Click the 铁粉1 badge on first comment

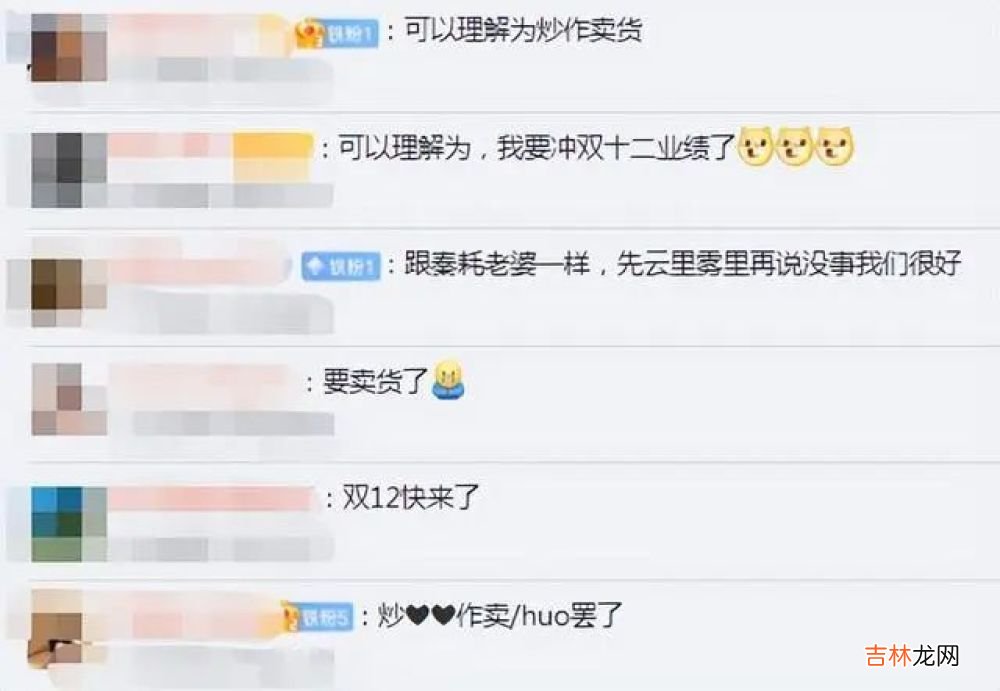click(338, 33)
